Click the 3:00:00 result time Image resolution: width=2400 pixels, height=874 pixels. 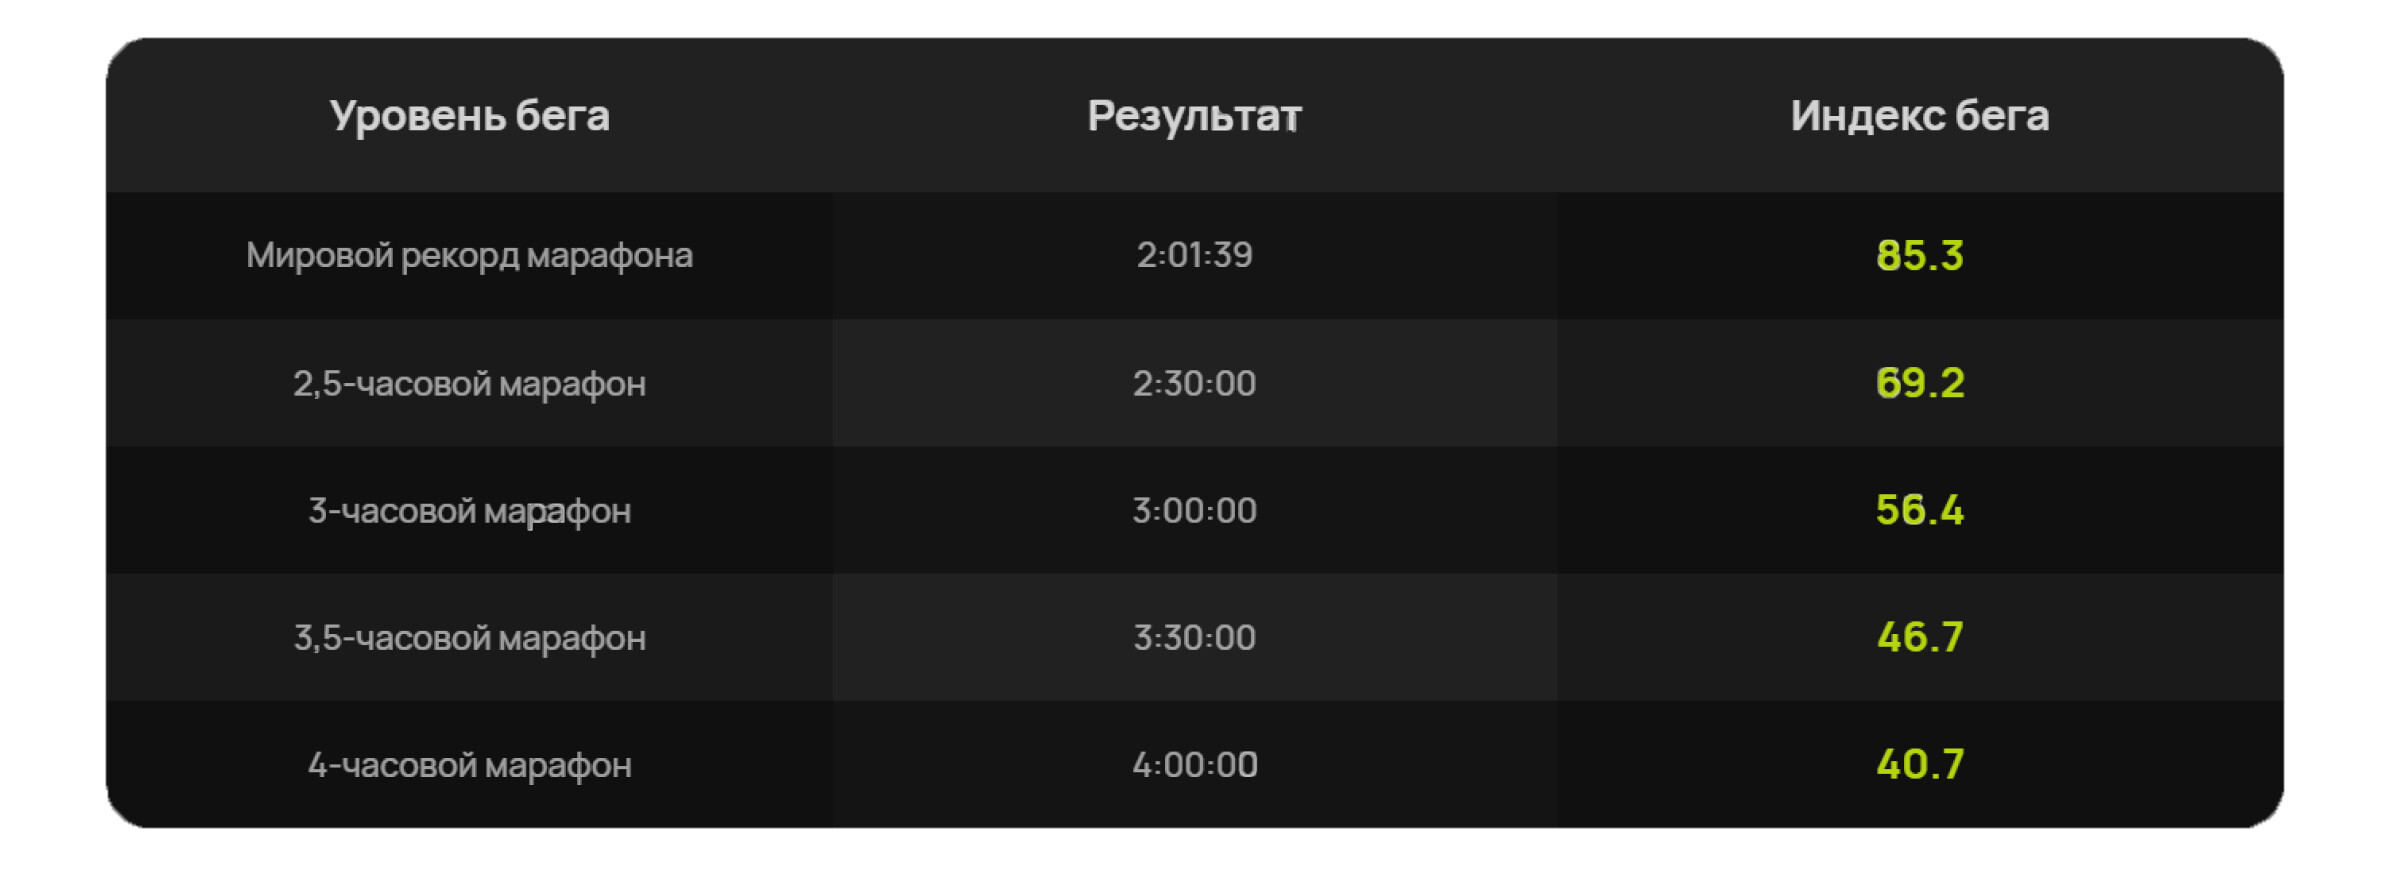[1194, 511]
